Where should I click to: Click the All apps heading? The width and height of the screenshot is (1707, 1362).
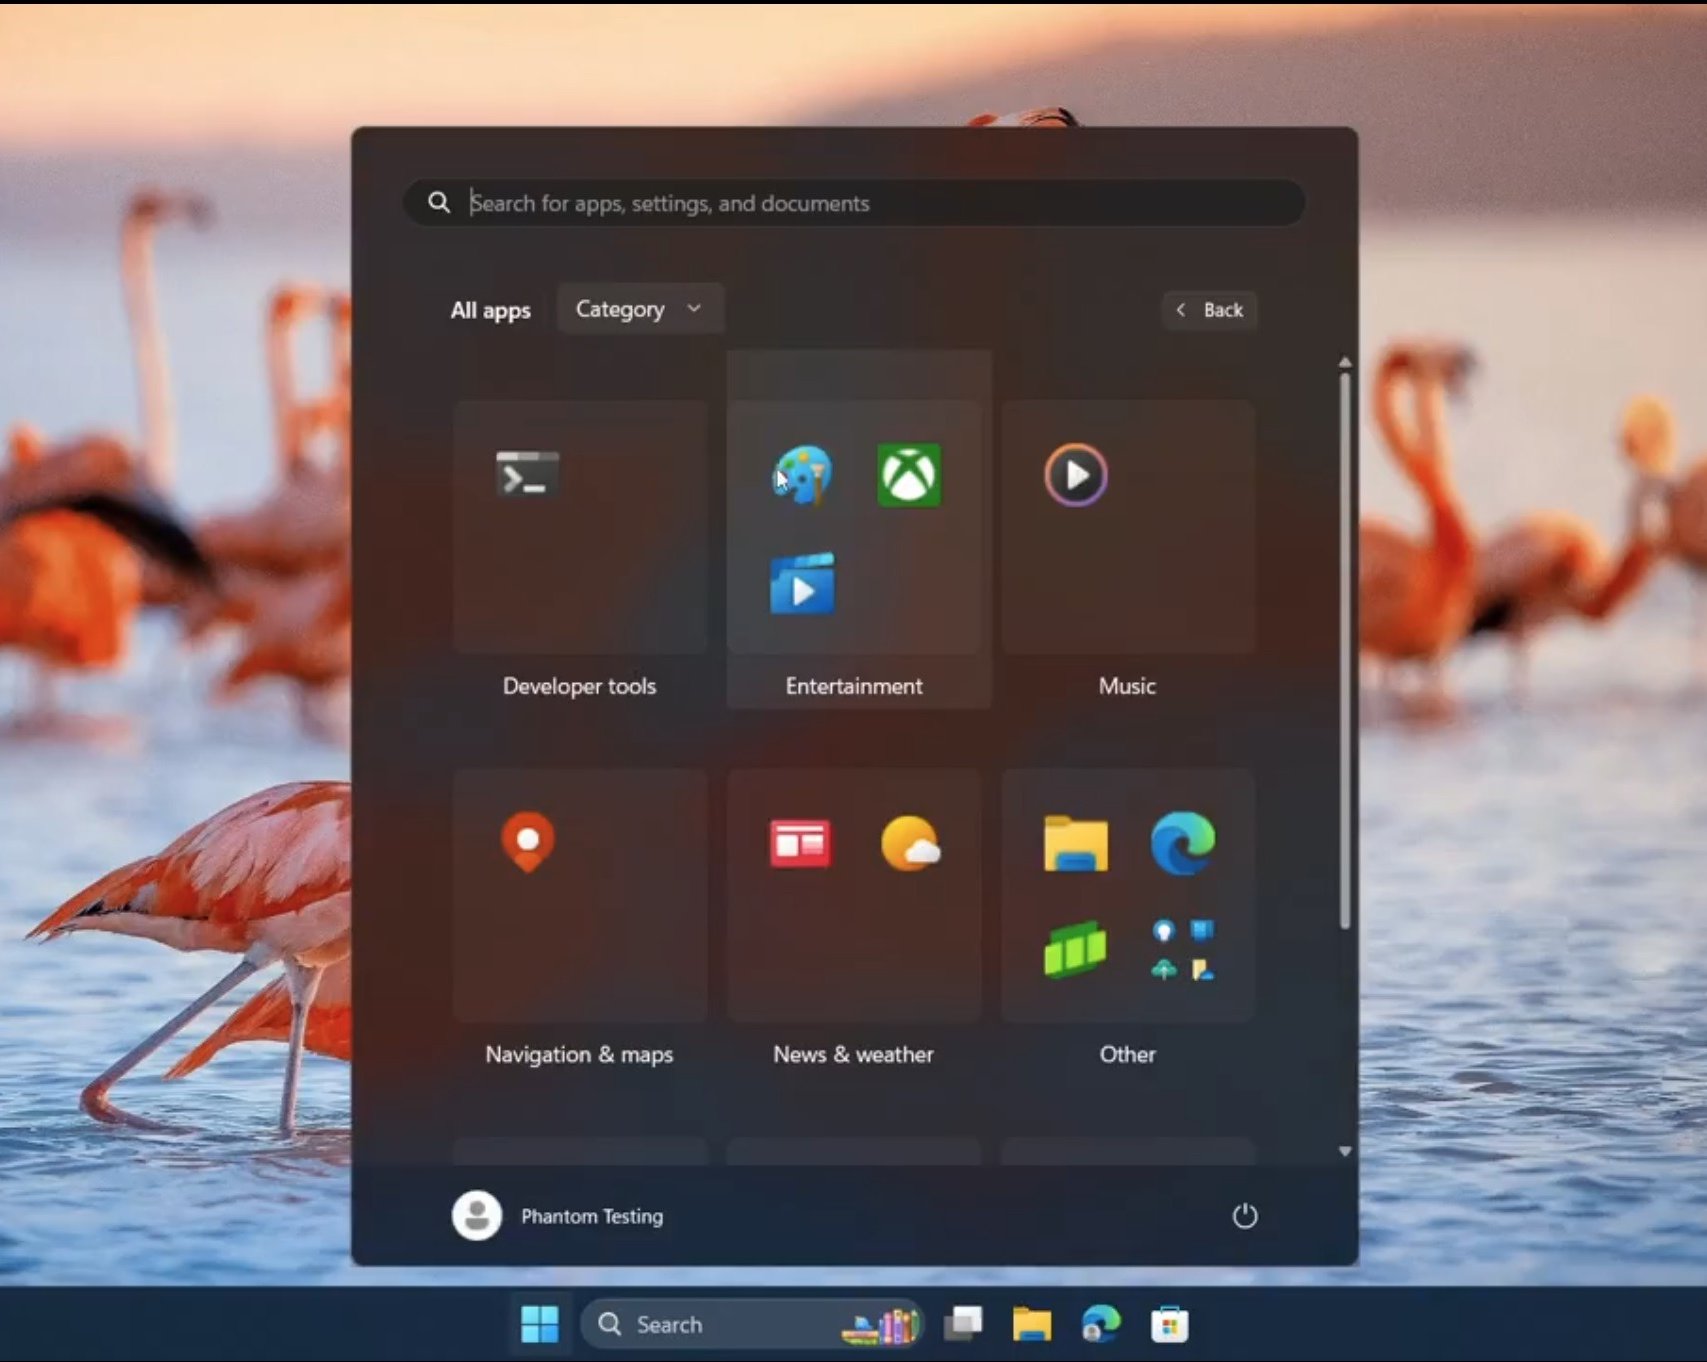[x=490, y=310]
